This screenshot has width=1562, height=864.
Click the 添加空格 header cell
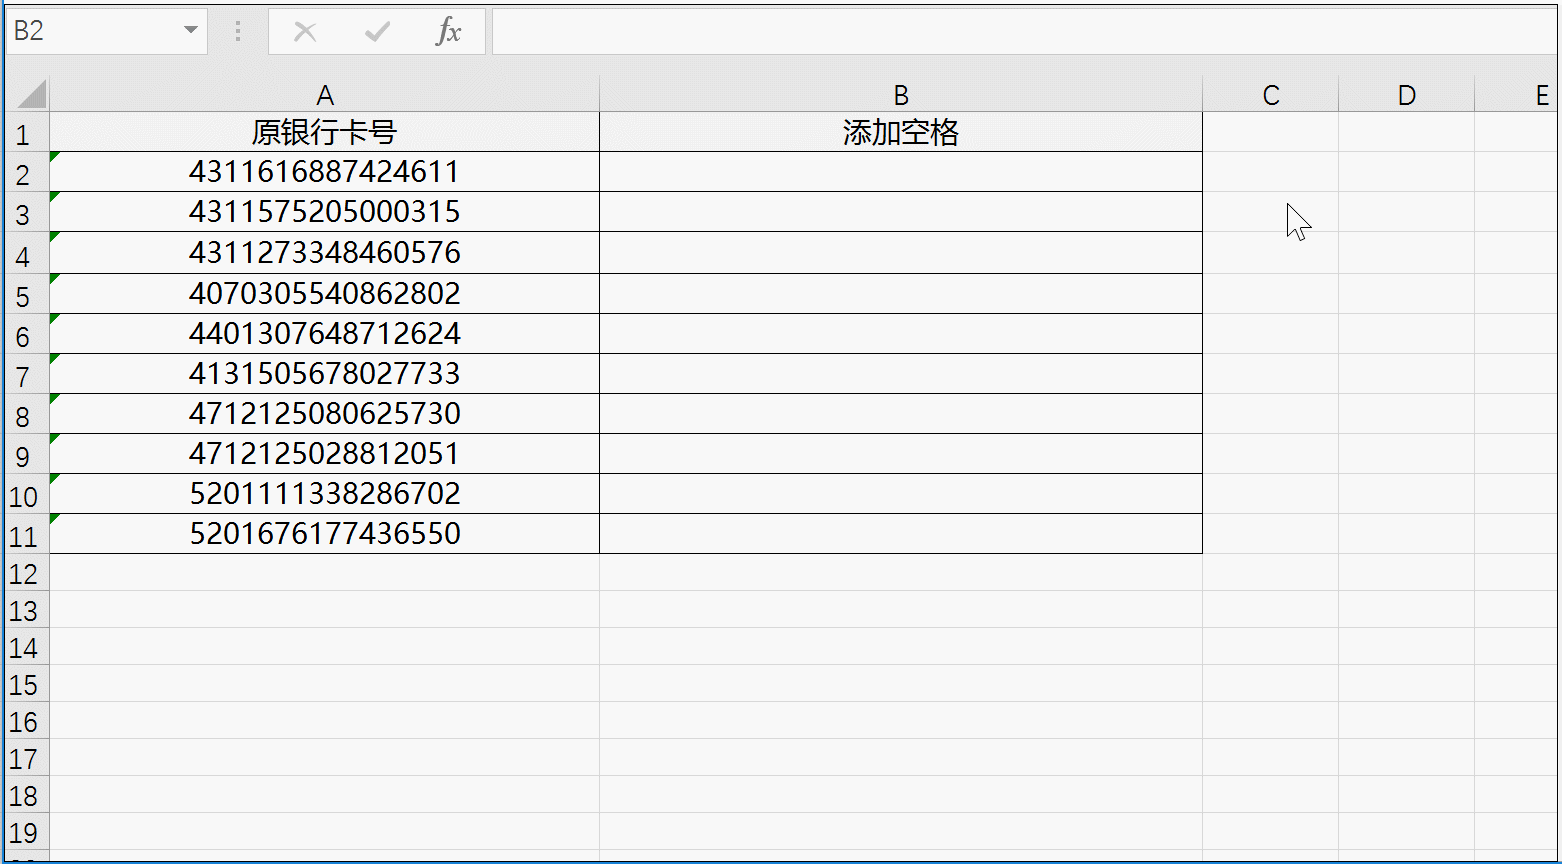coord(900,133)
